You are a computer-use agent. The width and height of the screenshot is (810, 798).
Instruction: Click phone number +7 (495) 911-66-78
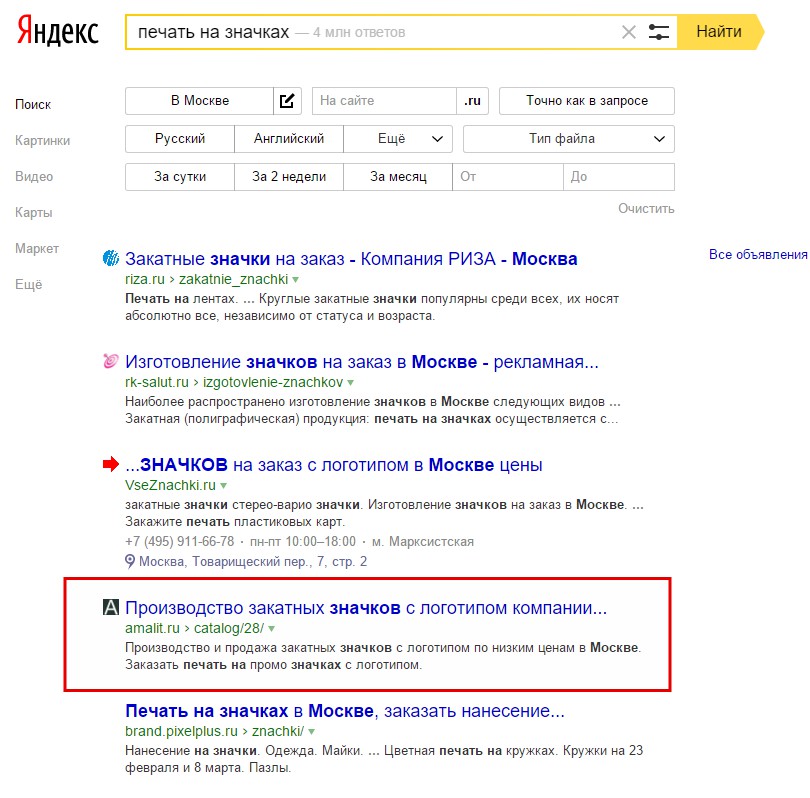(x=180, y=542)
